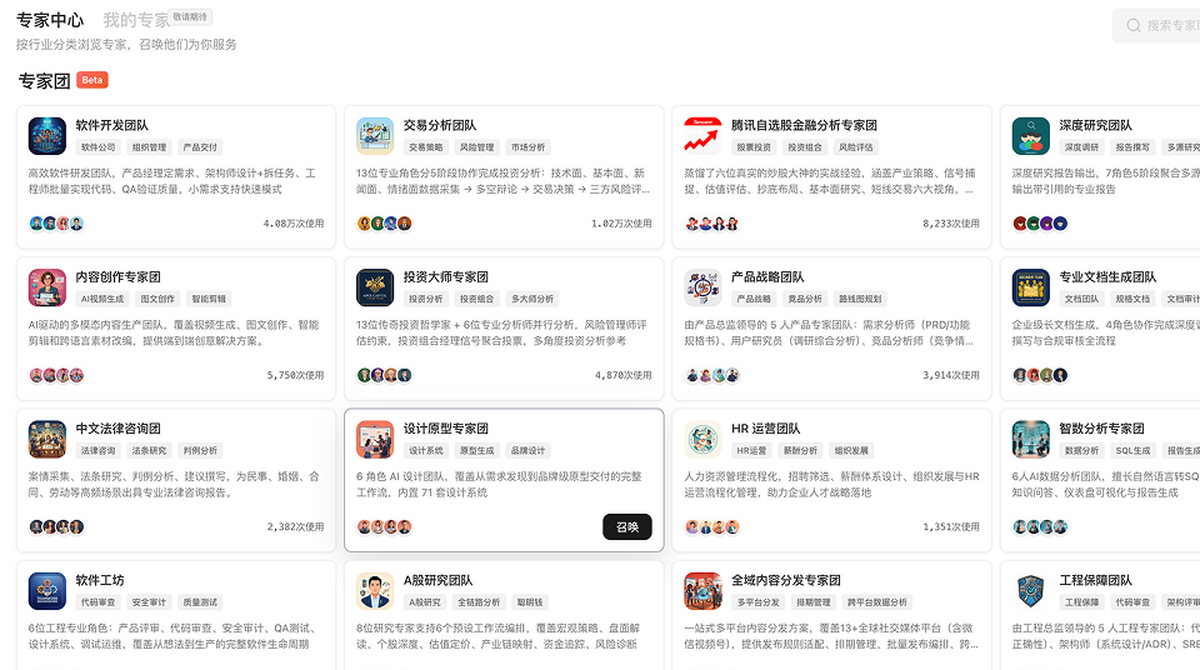Open the 软件开发团队 title link
The height and width of the screenshot is (670, 1200).
(x=112, y=126)
